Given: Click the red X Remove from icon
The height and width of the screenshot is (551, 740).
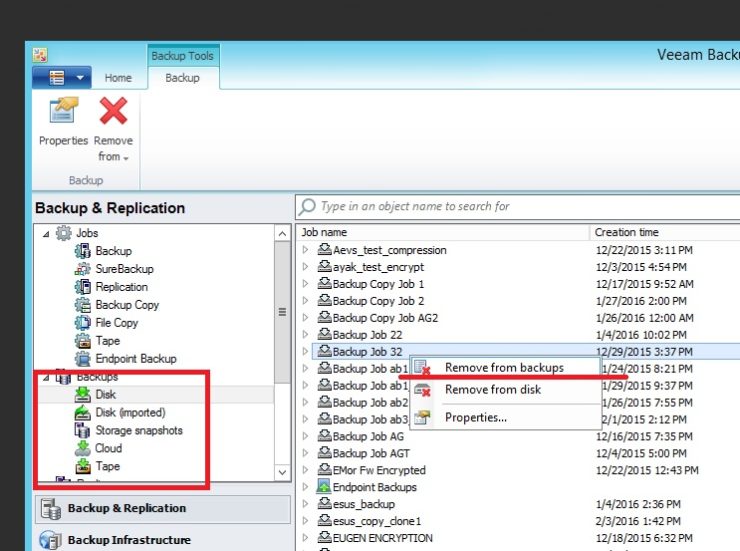Looking at the screenshot, I should 113,110.
